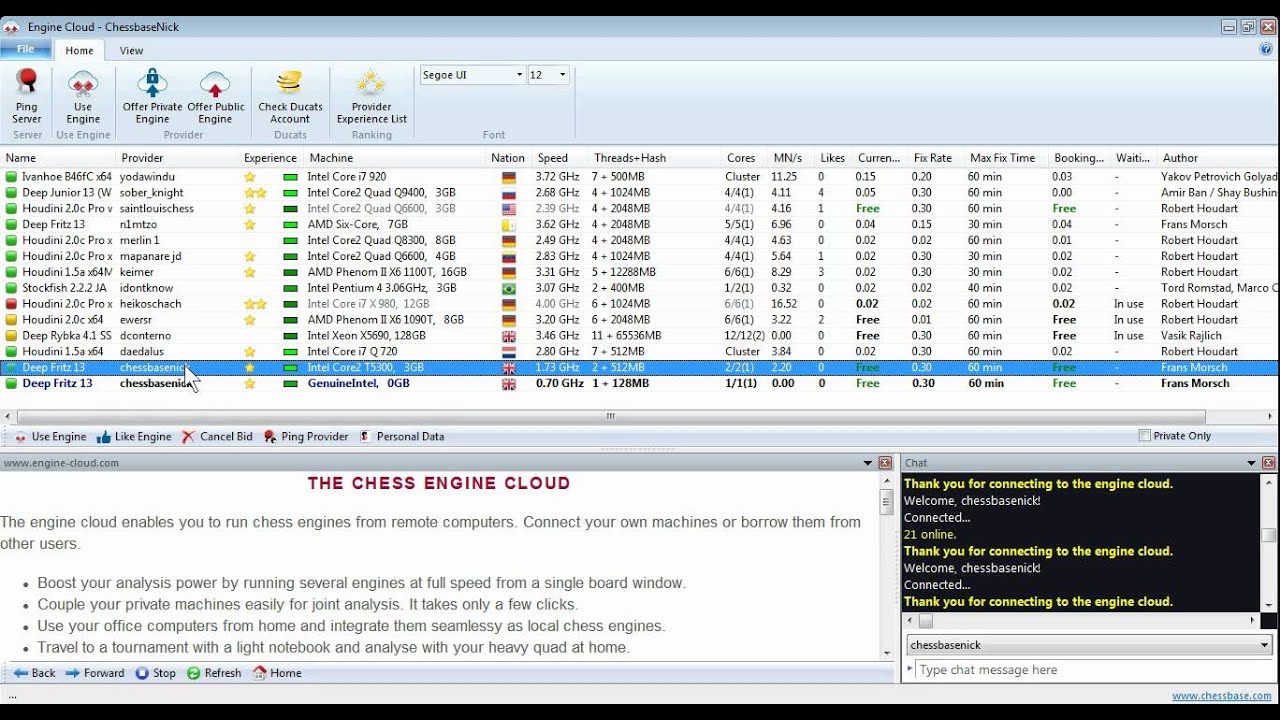Viewport: 1280px width, 720px height.
Task: Select the Deep Junior 13 row
Action: click(x=640, y=193)
